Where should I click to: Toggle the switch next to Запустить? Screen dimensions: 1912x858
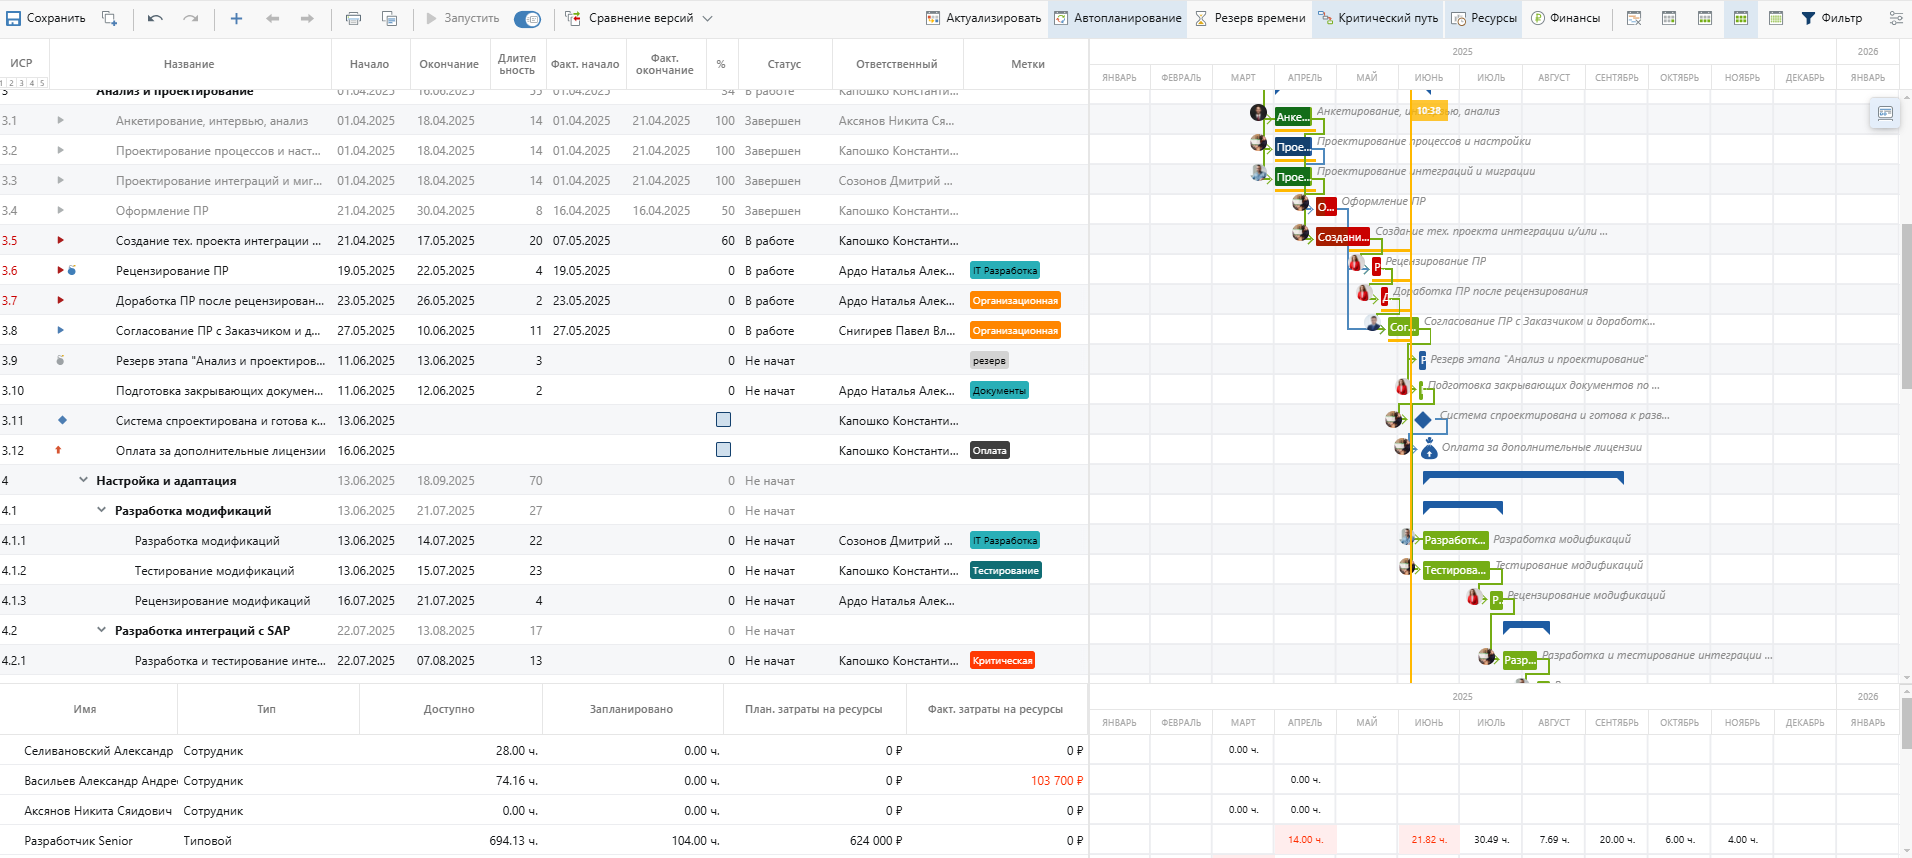coord(527,19)
